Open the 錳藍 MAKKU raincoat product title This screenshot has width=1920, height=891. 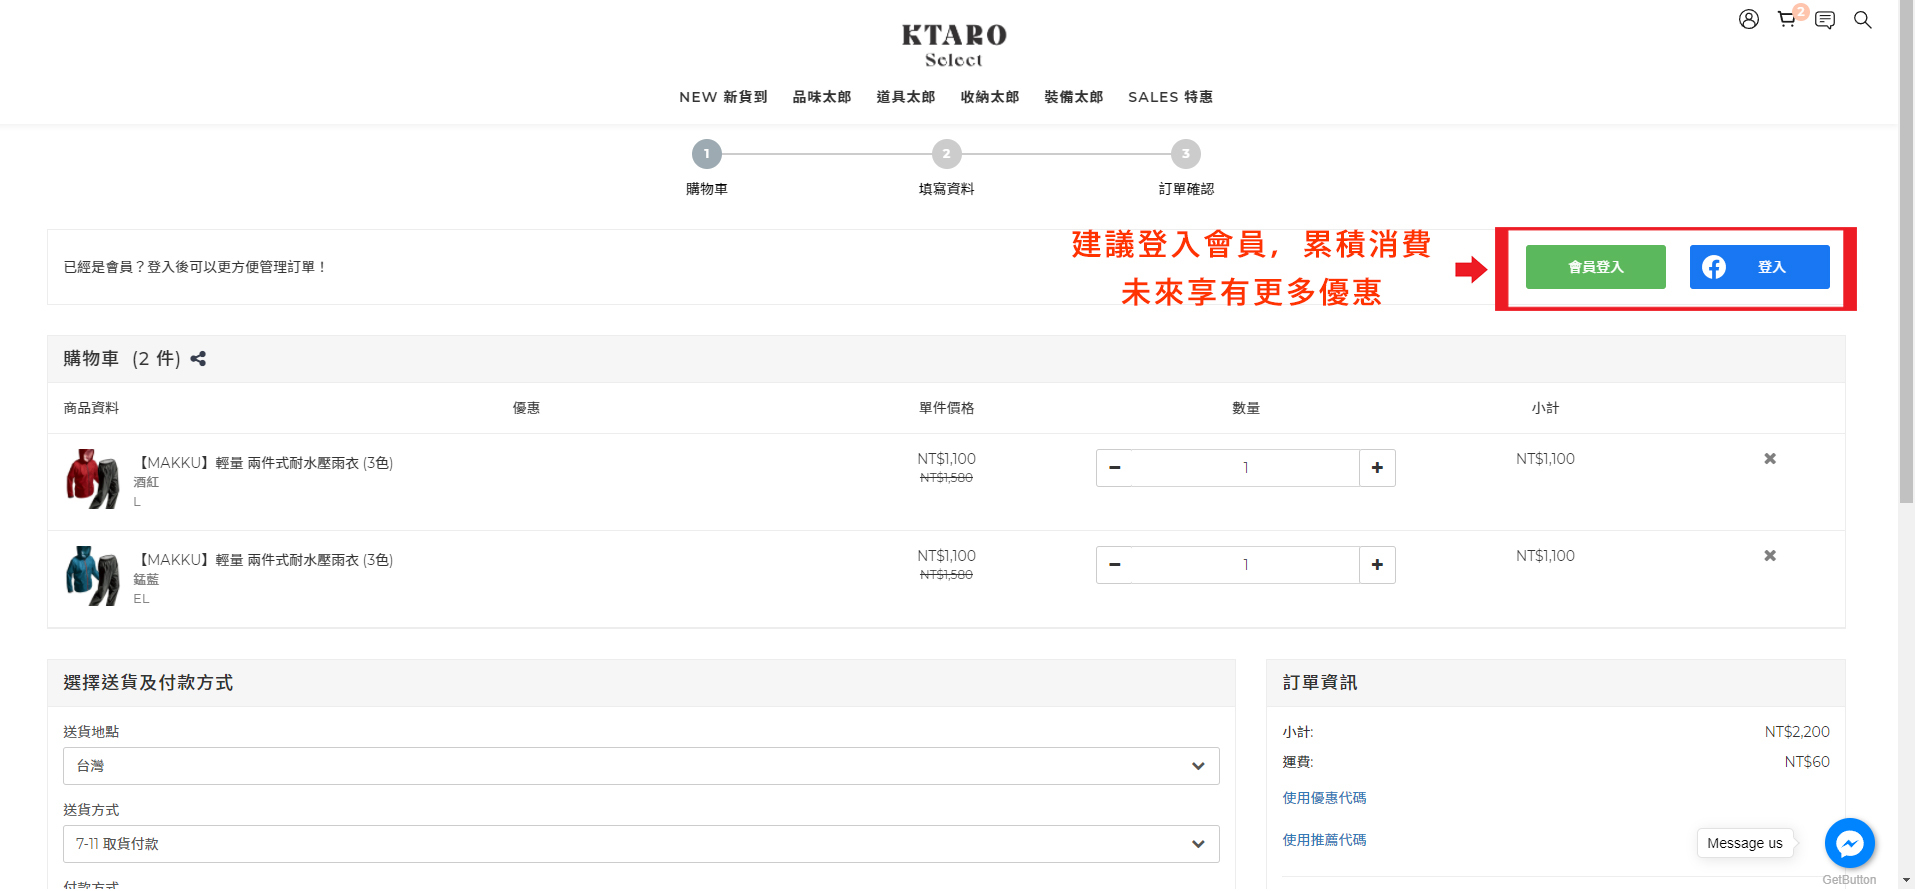pos(263,560)
